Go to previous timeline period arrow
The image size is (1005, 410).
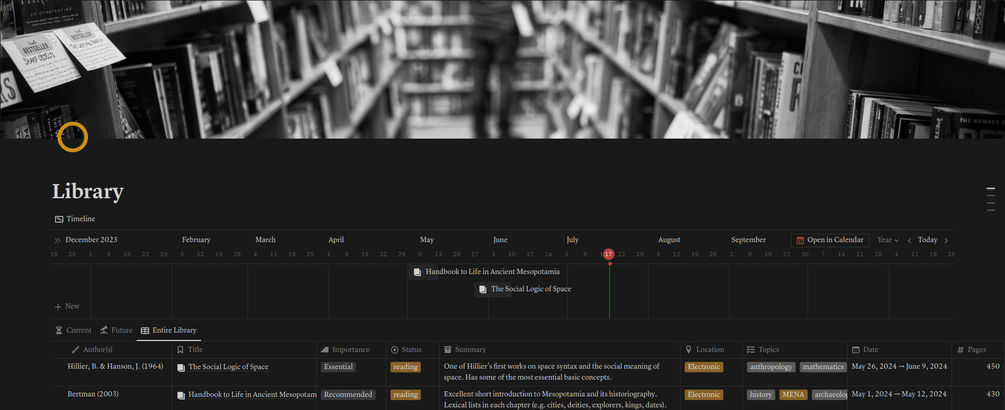click(x=909, y=240)
